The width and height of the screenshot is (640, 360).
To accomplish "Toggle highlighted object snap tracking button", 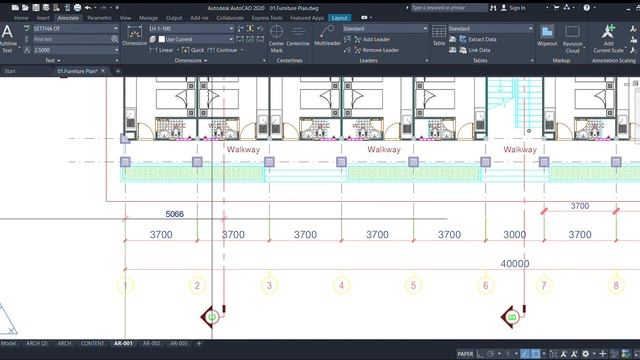I will pos(525,354).
